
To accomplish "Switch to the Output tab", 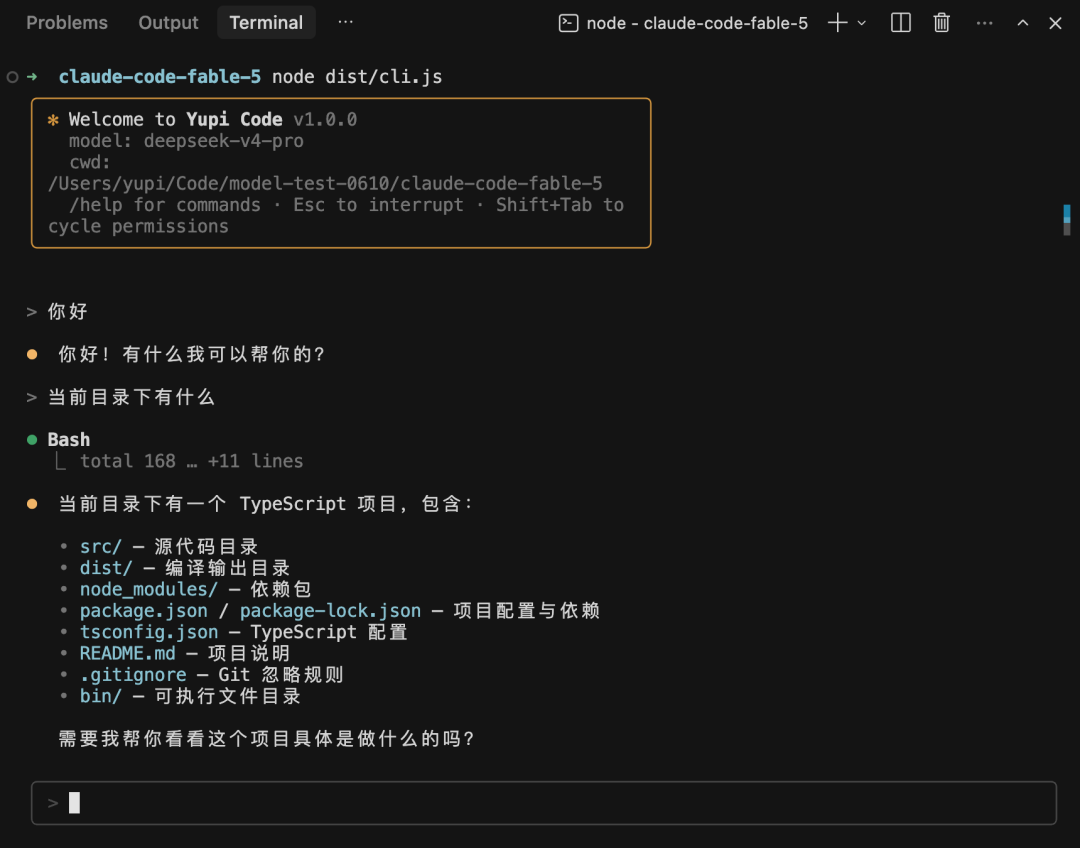I will tap(168, 23).
